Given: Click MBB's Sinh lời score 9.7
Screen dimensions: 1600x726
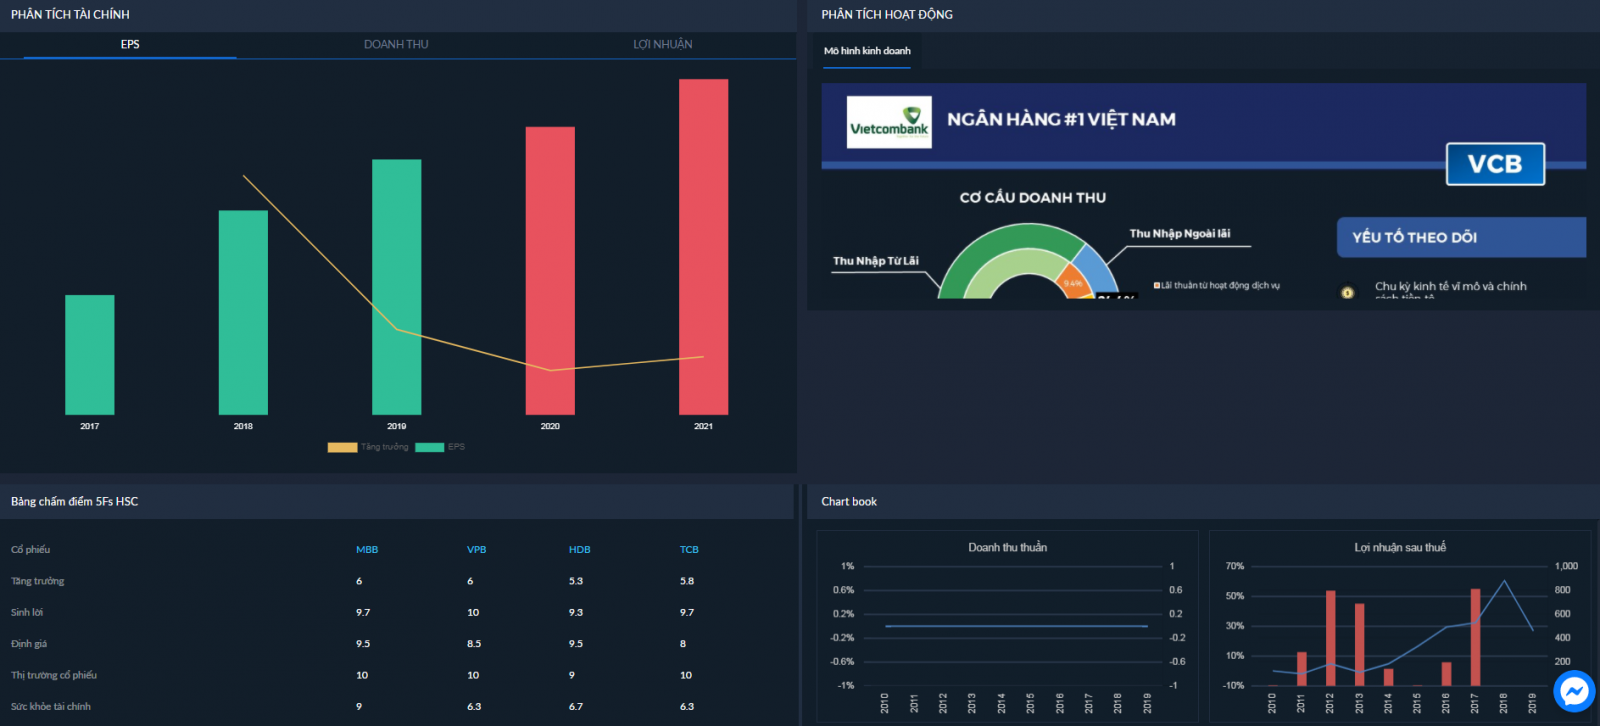Looking at the screenshot, I should [363, 612].
